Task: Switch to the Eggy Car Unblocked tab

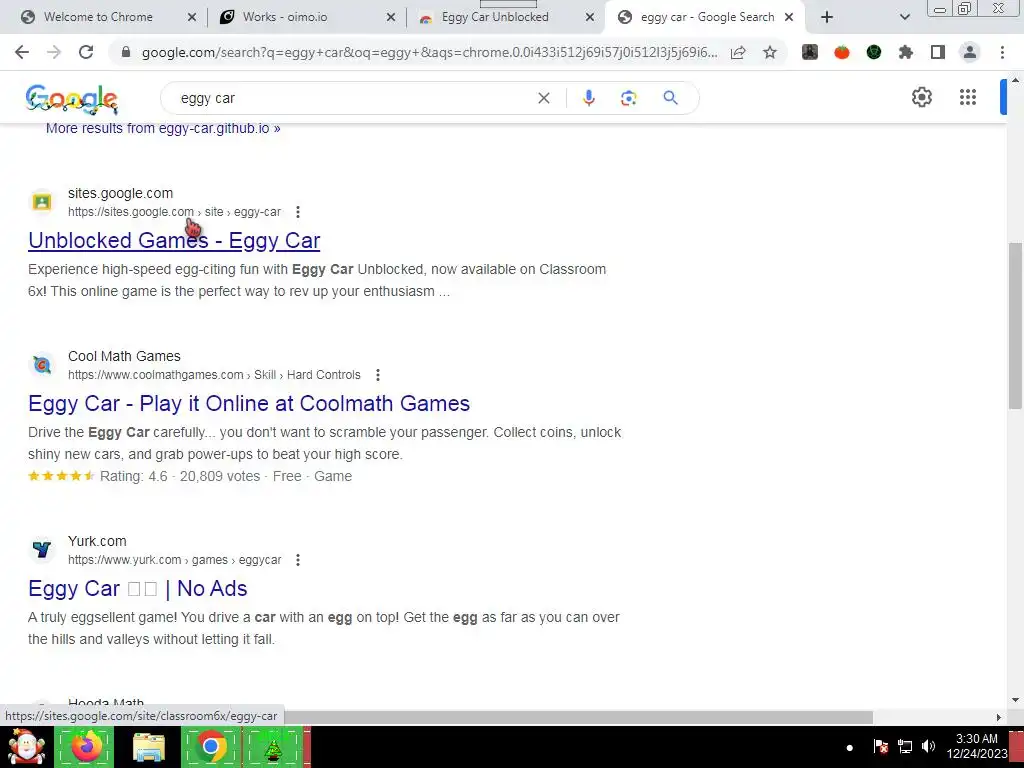Action: click(494, 17)
